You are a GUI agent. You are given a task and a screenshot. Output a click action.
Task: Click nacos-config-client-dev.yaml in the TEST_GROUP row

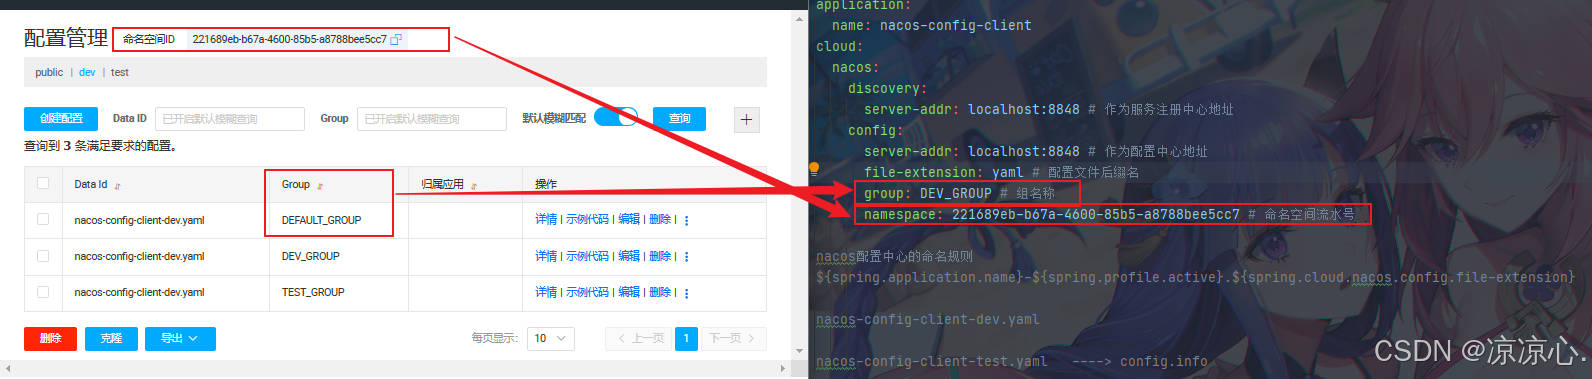139,292
